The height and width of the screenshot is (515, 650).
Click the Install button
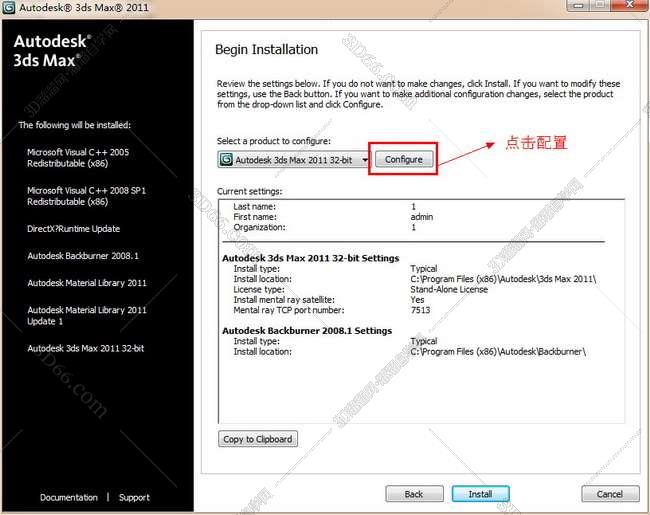[x=480, y=494]
